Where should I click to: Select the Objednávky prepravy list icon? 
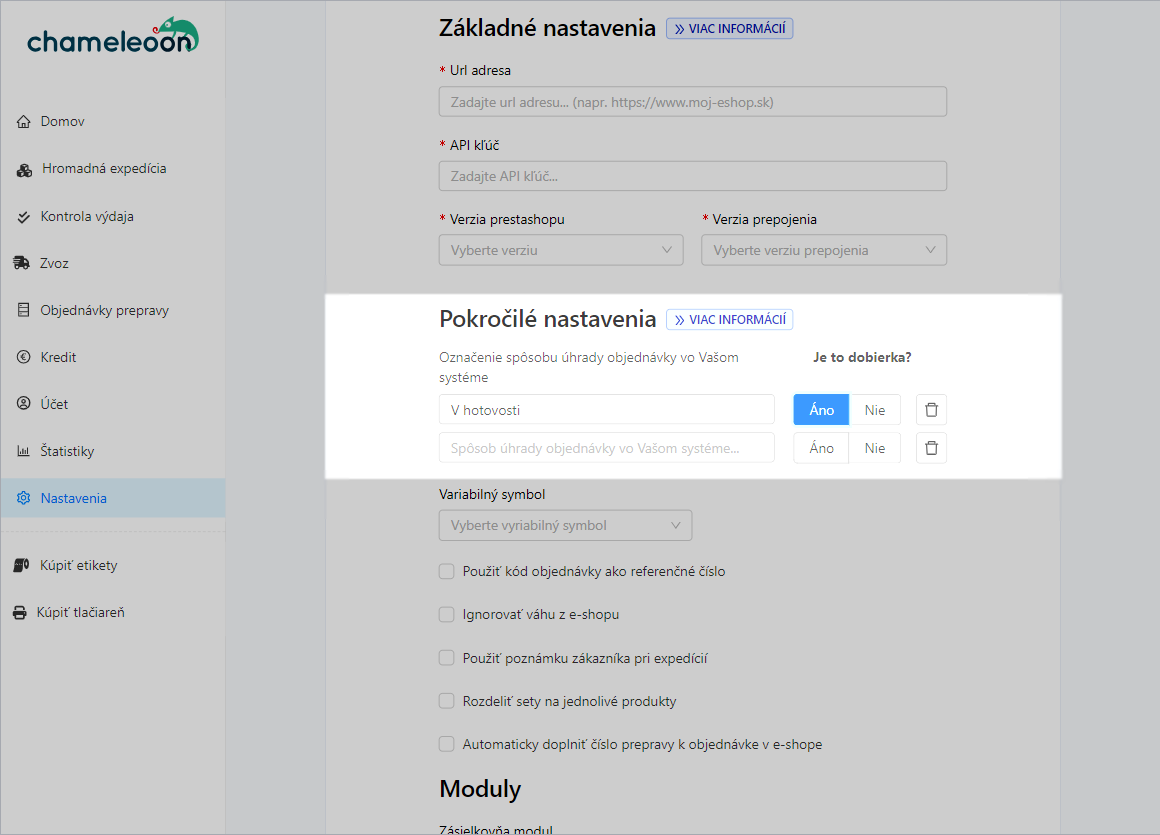pos(24,310)
